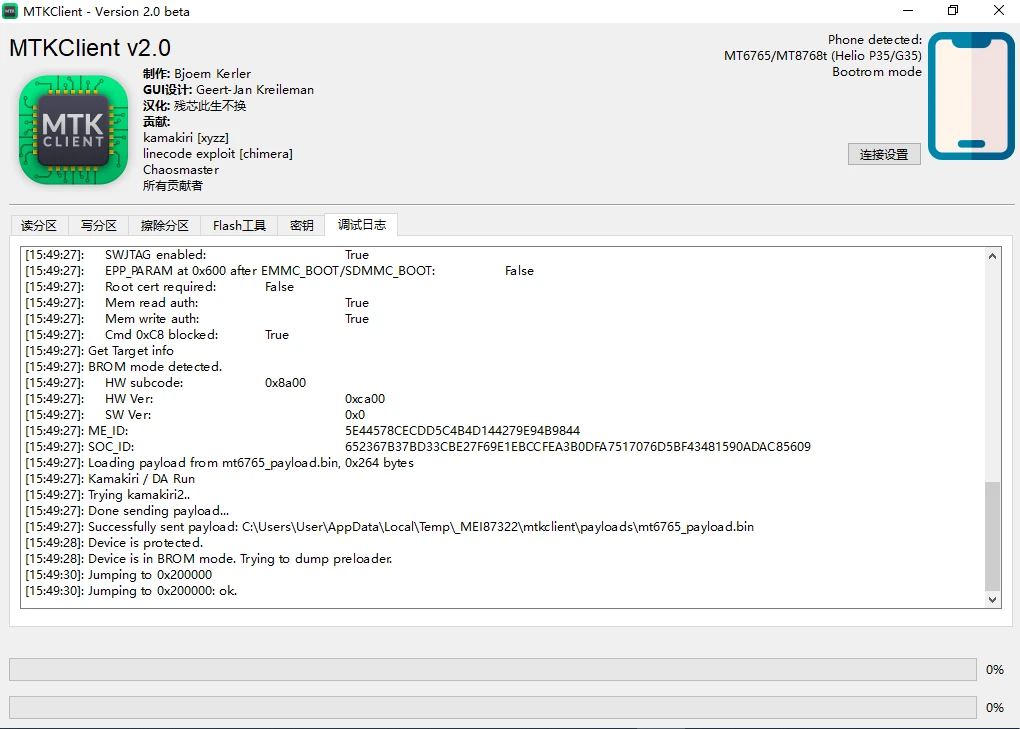Click the 'Done sending payload...' log line

click(127, 510)
